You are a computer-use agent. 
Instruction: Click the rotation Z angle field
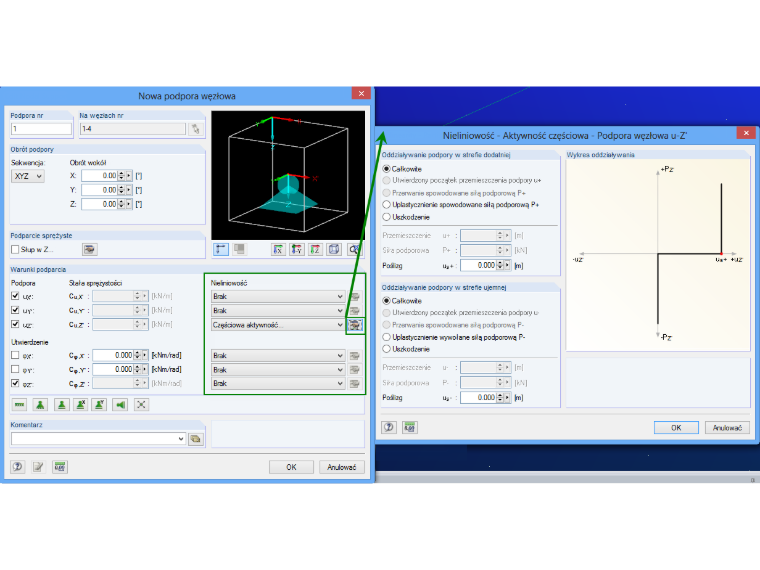click(100, 204)
